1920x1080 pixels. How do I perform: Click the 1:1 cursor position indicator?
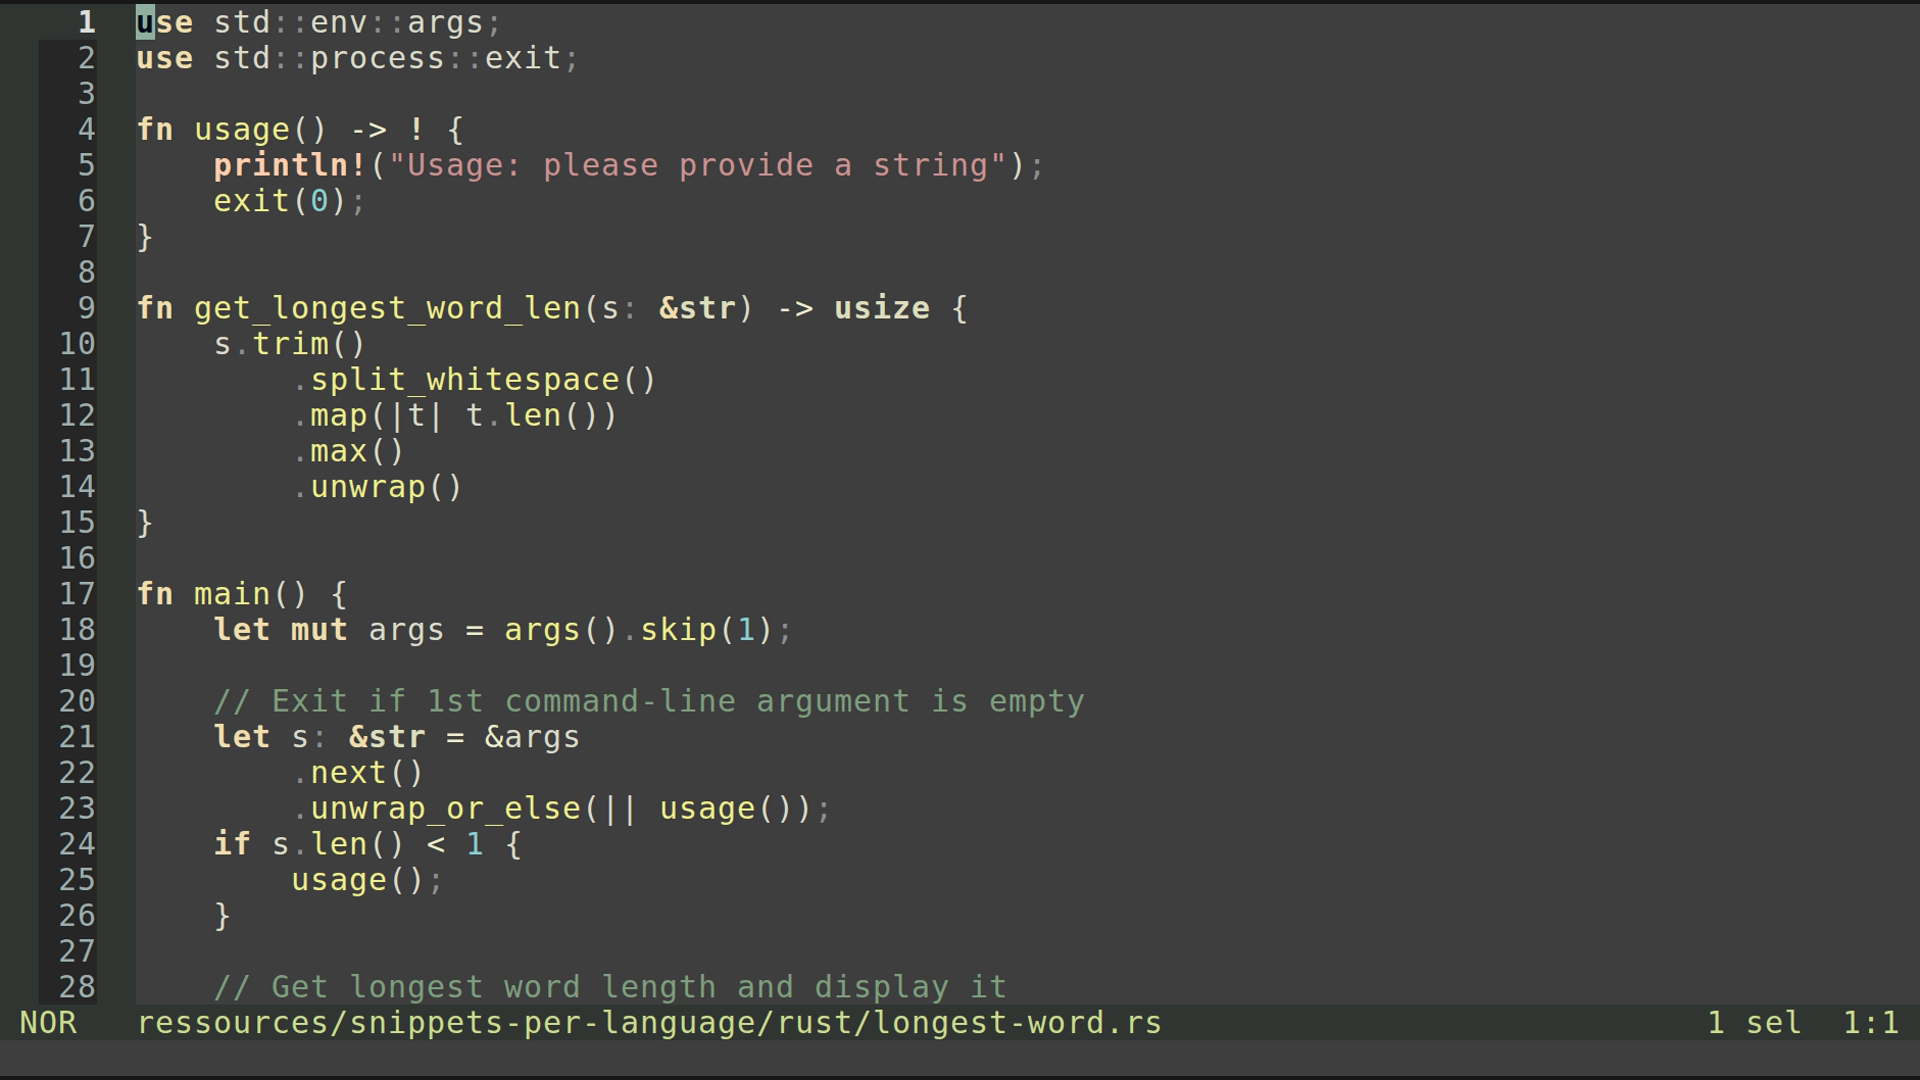1870,1023
